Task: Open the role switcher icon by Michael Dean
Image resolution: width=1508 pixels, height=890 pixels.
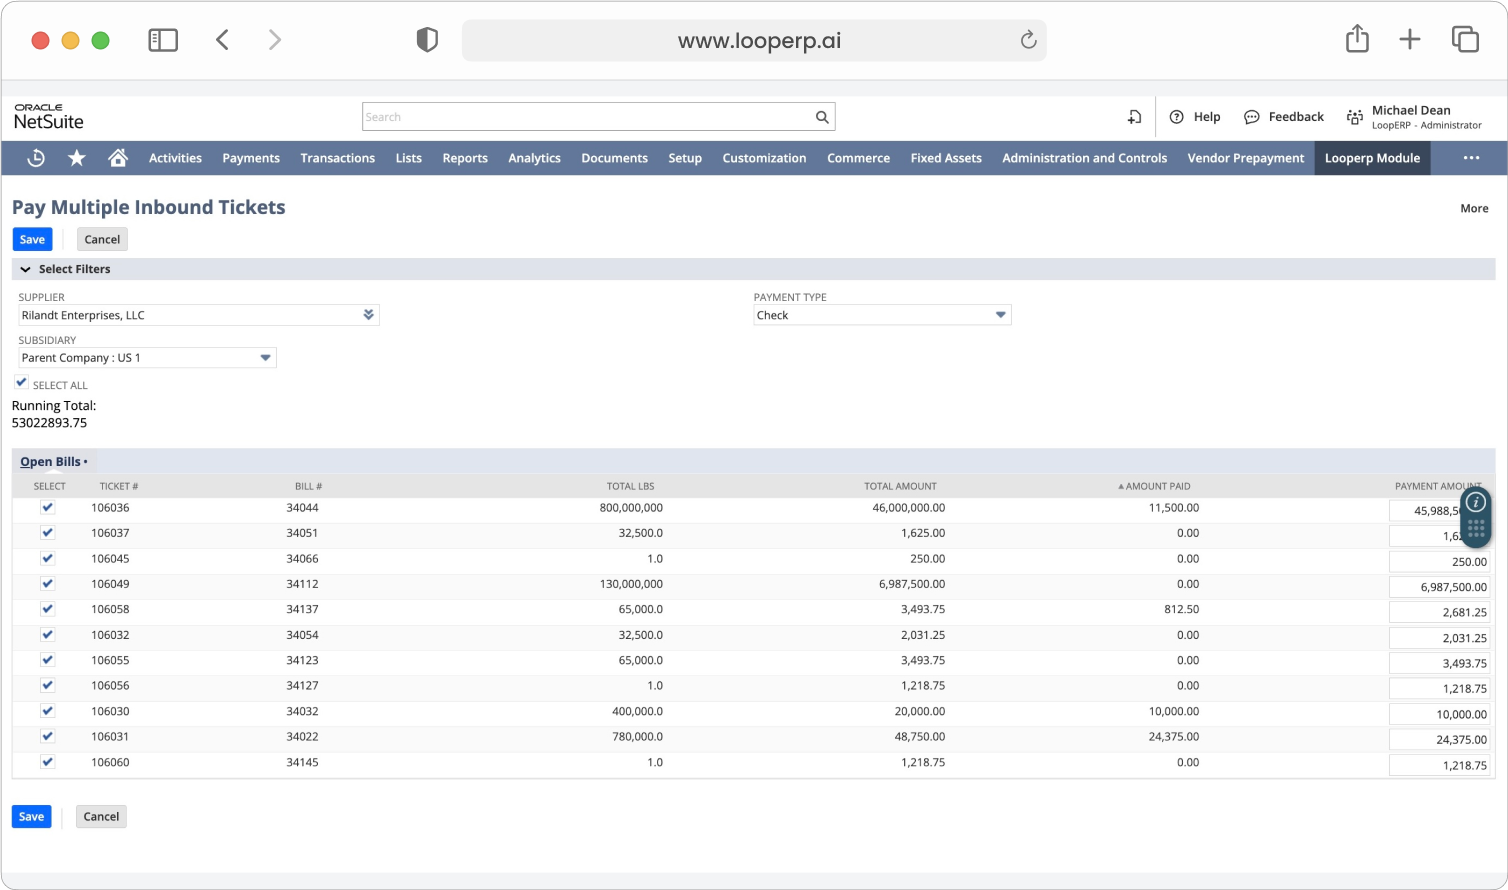Action: (1355, 117)
